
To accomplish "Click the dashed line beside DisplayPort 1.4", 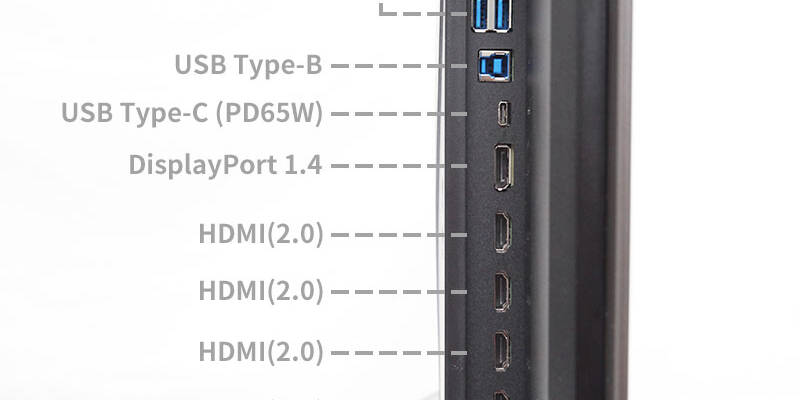I will coord(399,166).
